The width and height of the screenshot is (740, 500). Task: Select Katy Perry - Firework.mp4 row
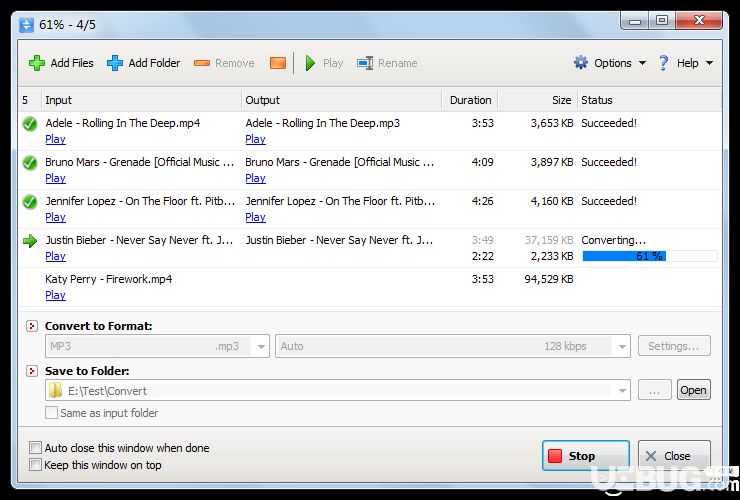370,287
